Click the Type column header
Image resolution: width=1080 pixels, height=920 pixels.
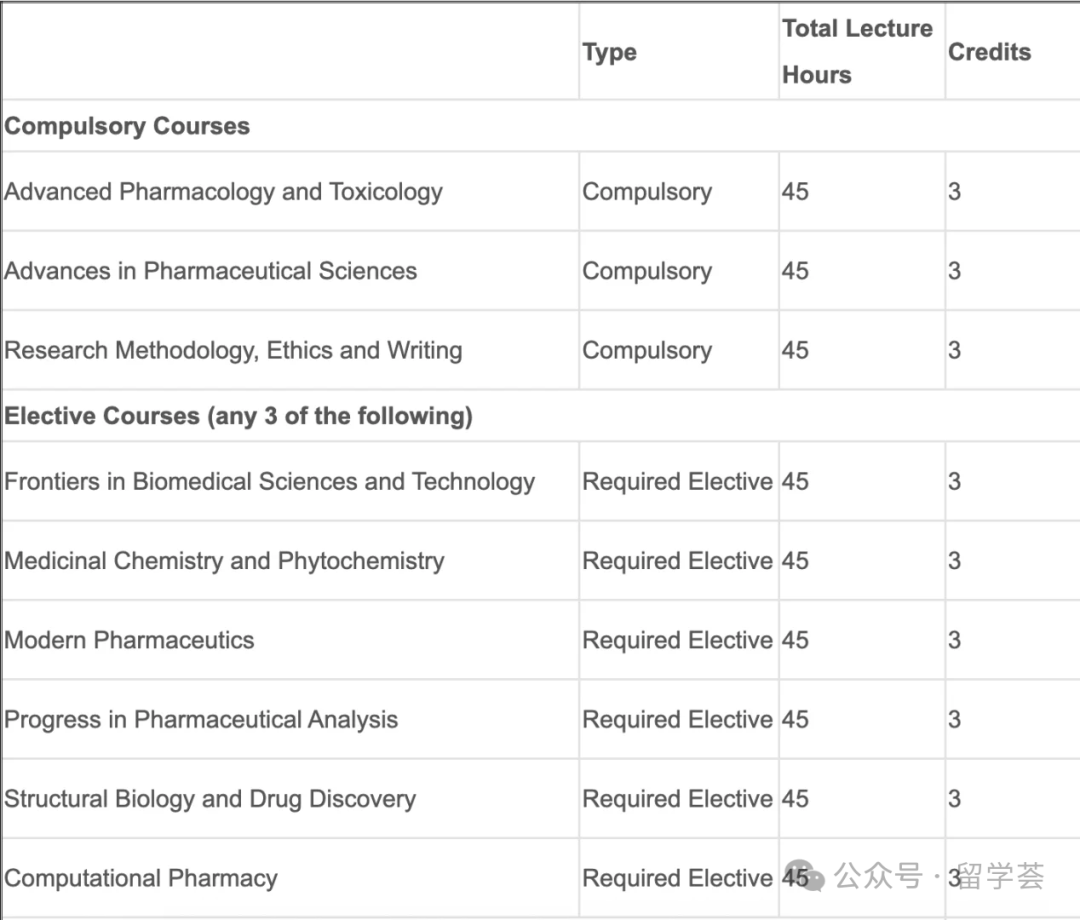click(610, 52)
